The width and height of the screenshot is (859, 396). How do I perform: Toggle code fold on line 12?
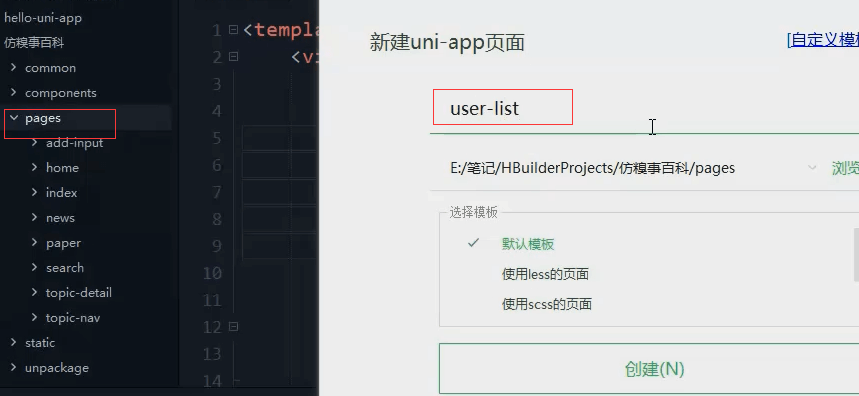click(x=233, y=326)
